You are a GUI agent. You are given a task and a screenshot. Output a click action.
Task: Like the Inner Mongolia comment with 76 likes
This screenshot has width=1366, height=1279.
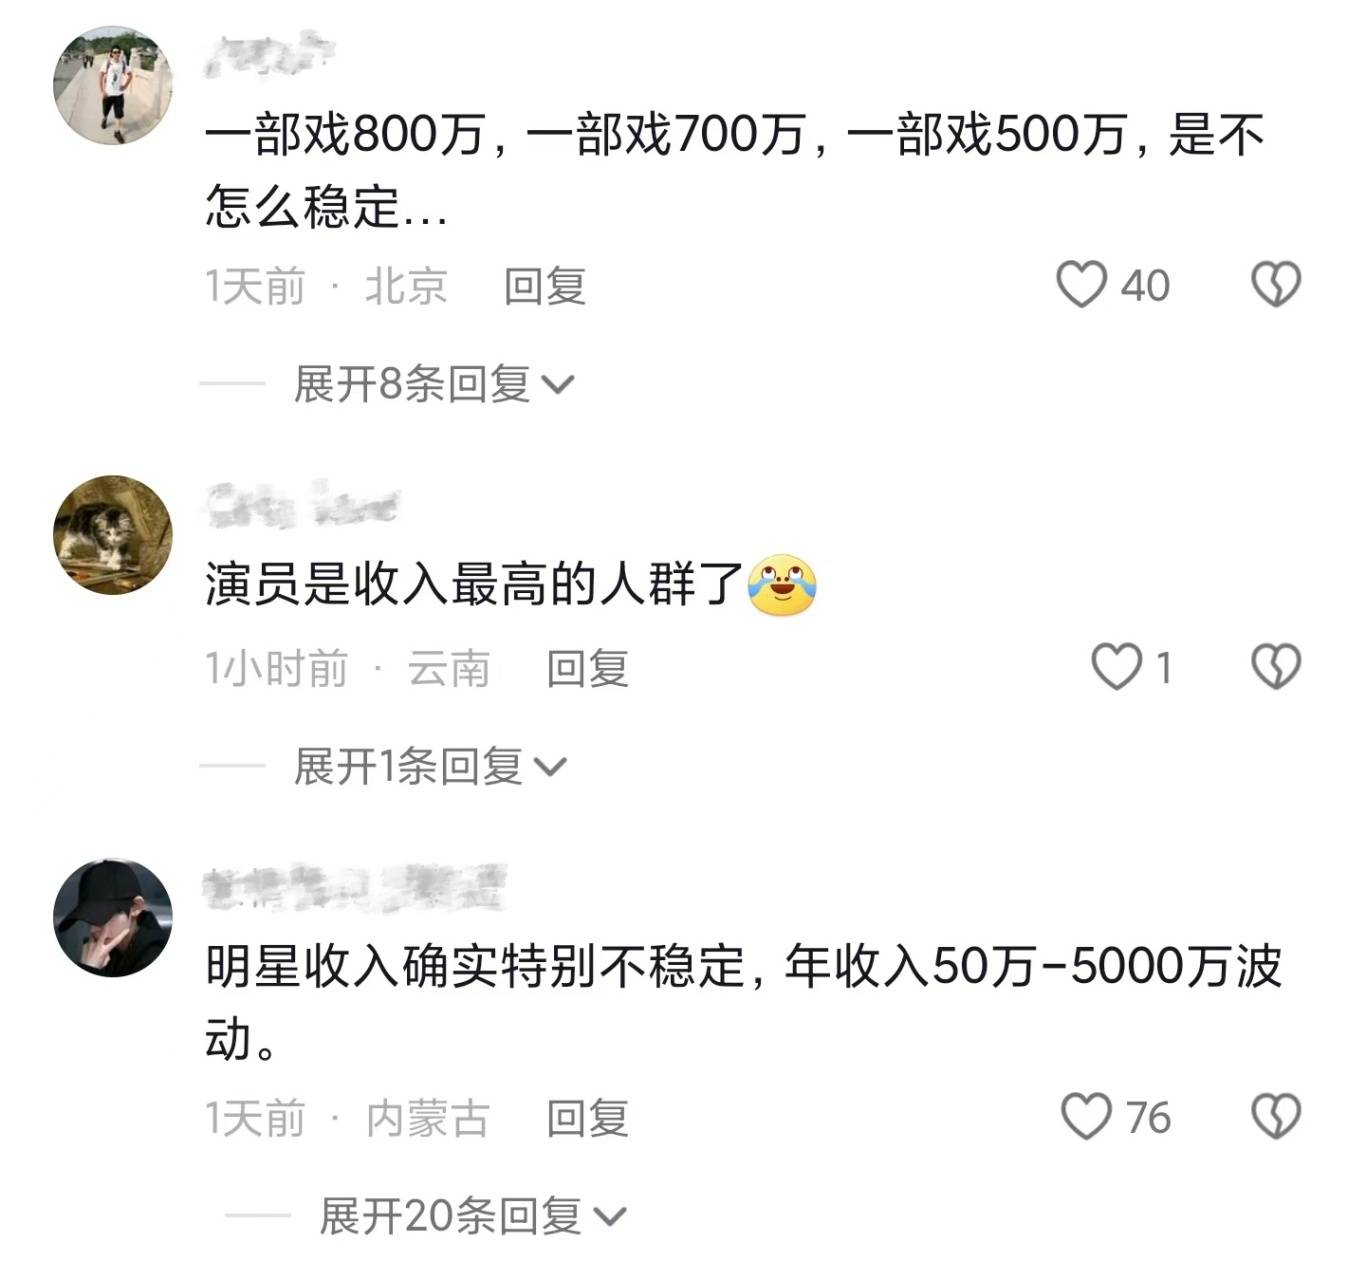point(1086,1117)
